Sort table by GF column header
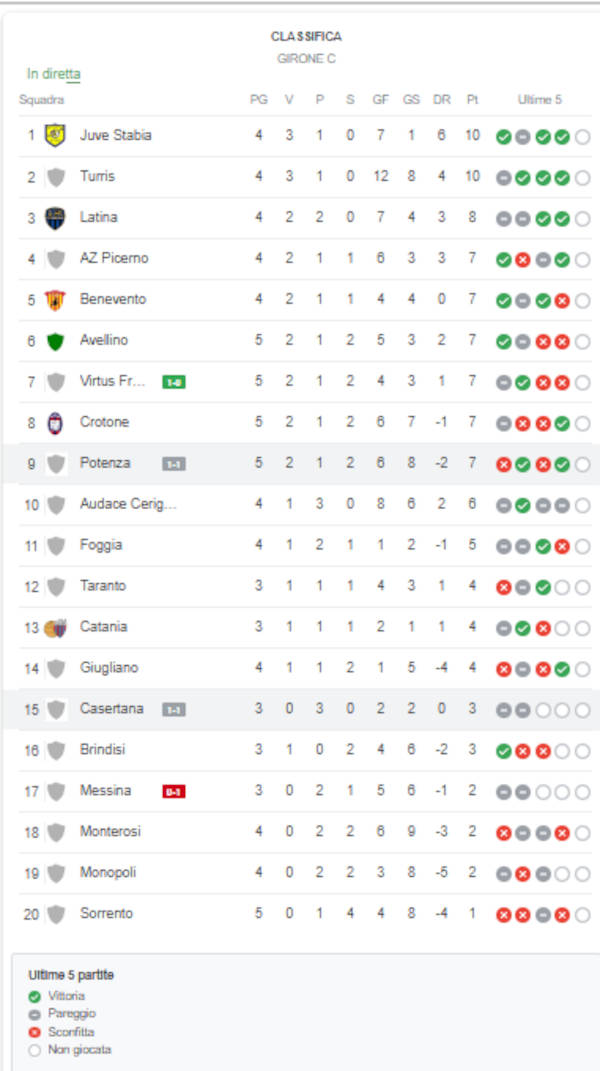 click(381, 100)
